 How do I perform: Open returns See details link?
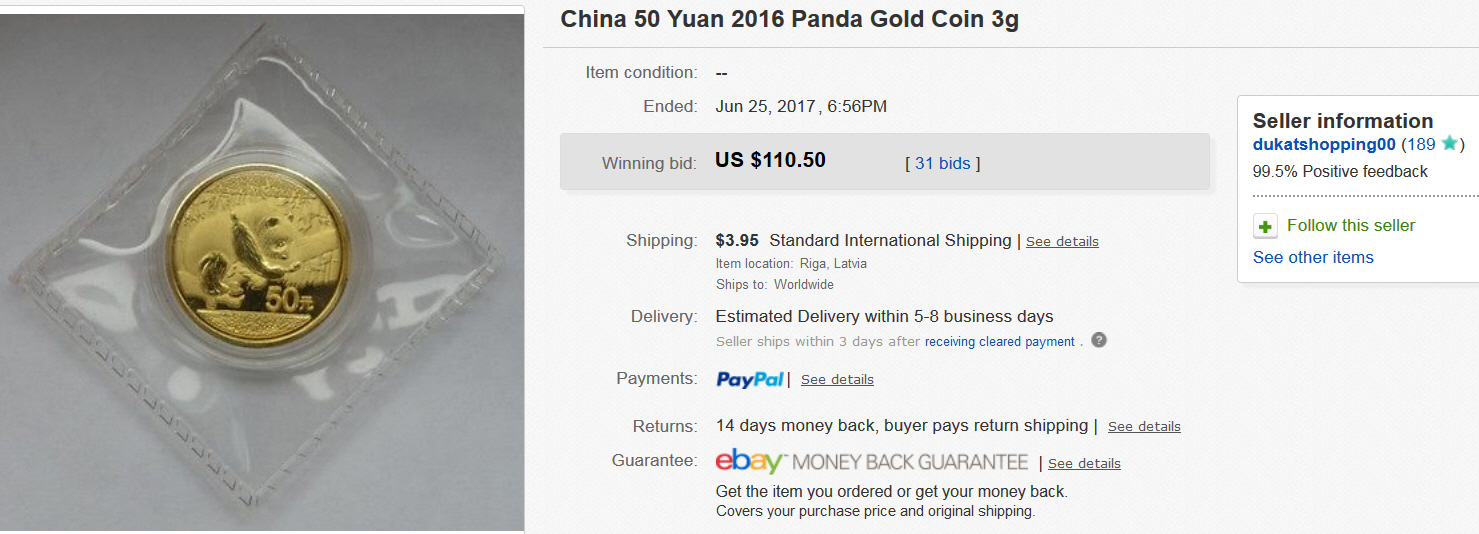pyautogui.click(x=1144, y=426)
